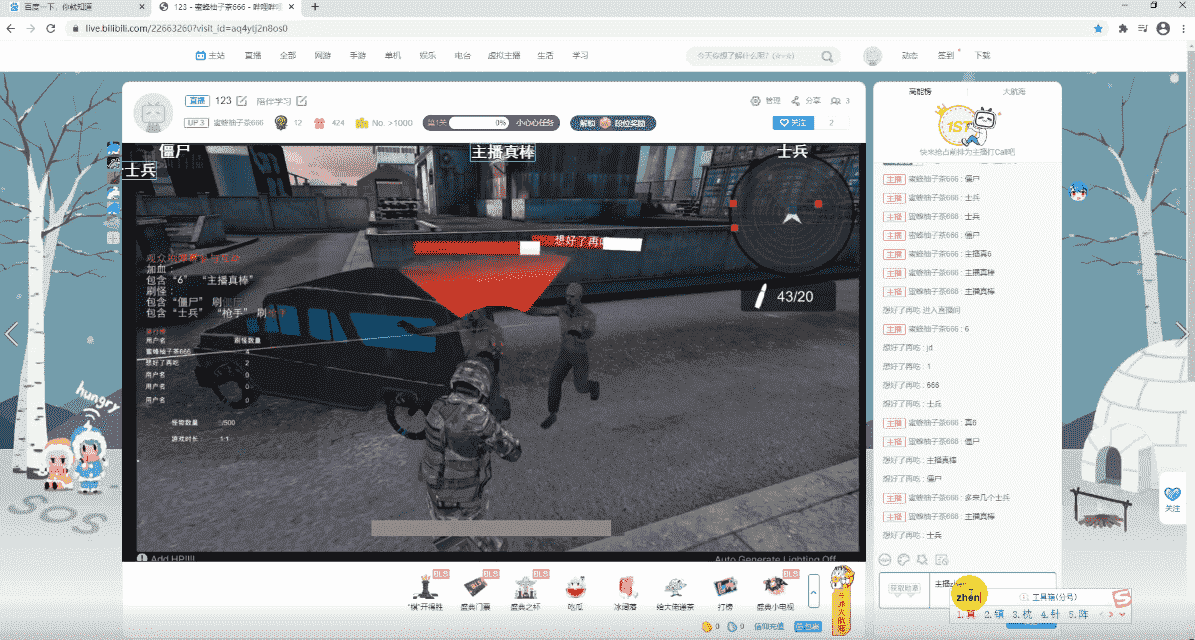This screenshot has width=1195, height=640.
Task: Click the 三界大航海 vertical banner
Action: pyautogui.click(x=840, y=599)
